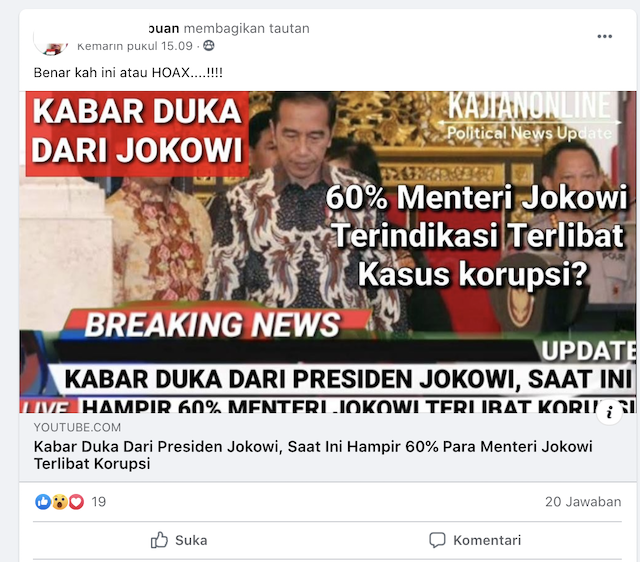
Task: Open the YouTube video thumbnail of Jokowi
Action: pos(328,252)
